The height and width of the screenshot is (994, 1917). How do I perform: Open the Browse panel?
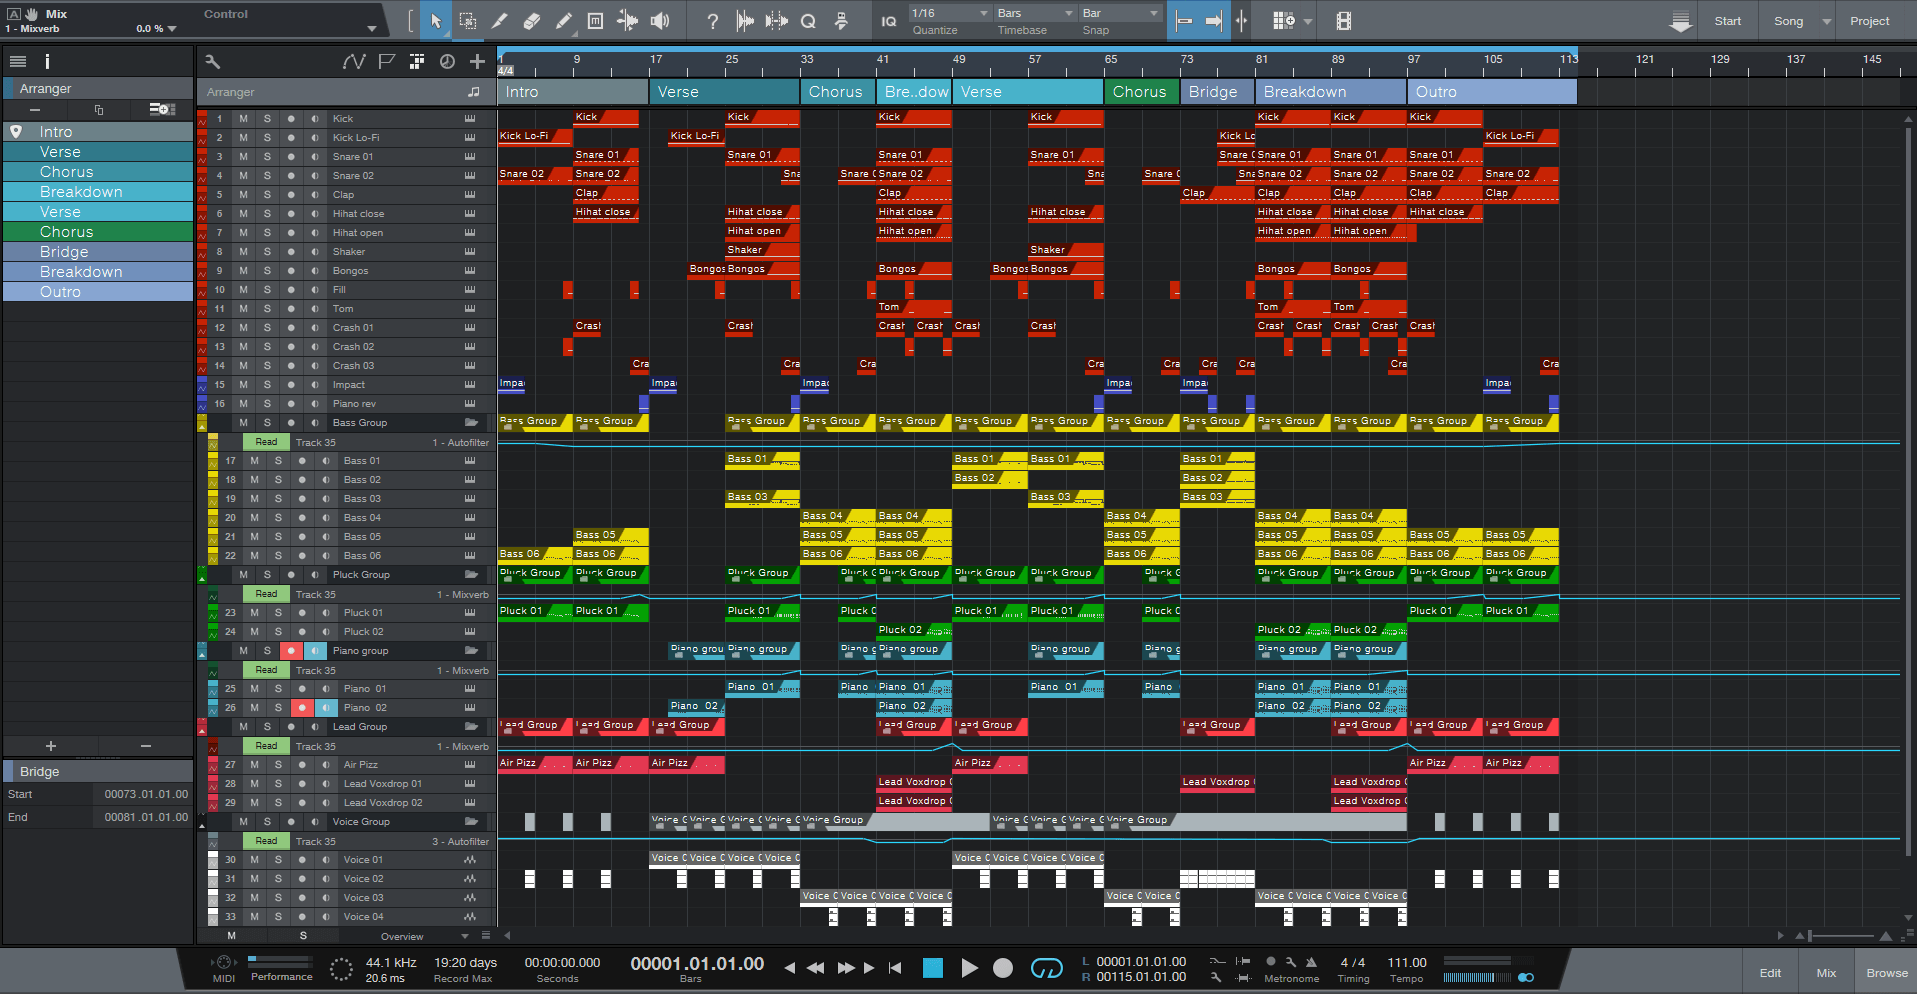1886,973
